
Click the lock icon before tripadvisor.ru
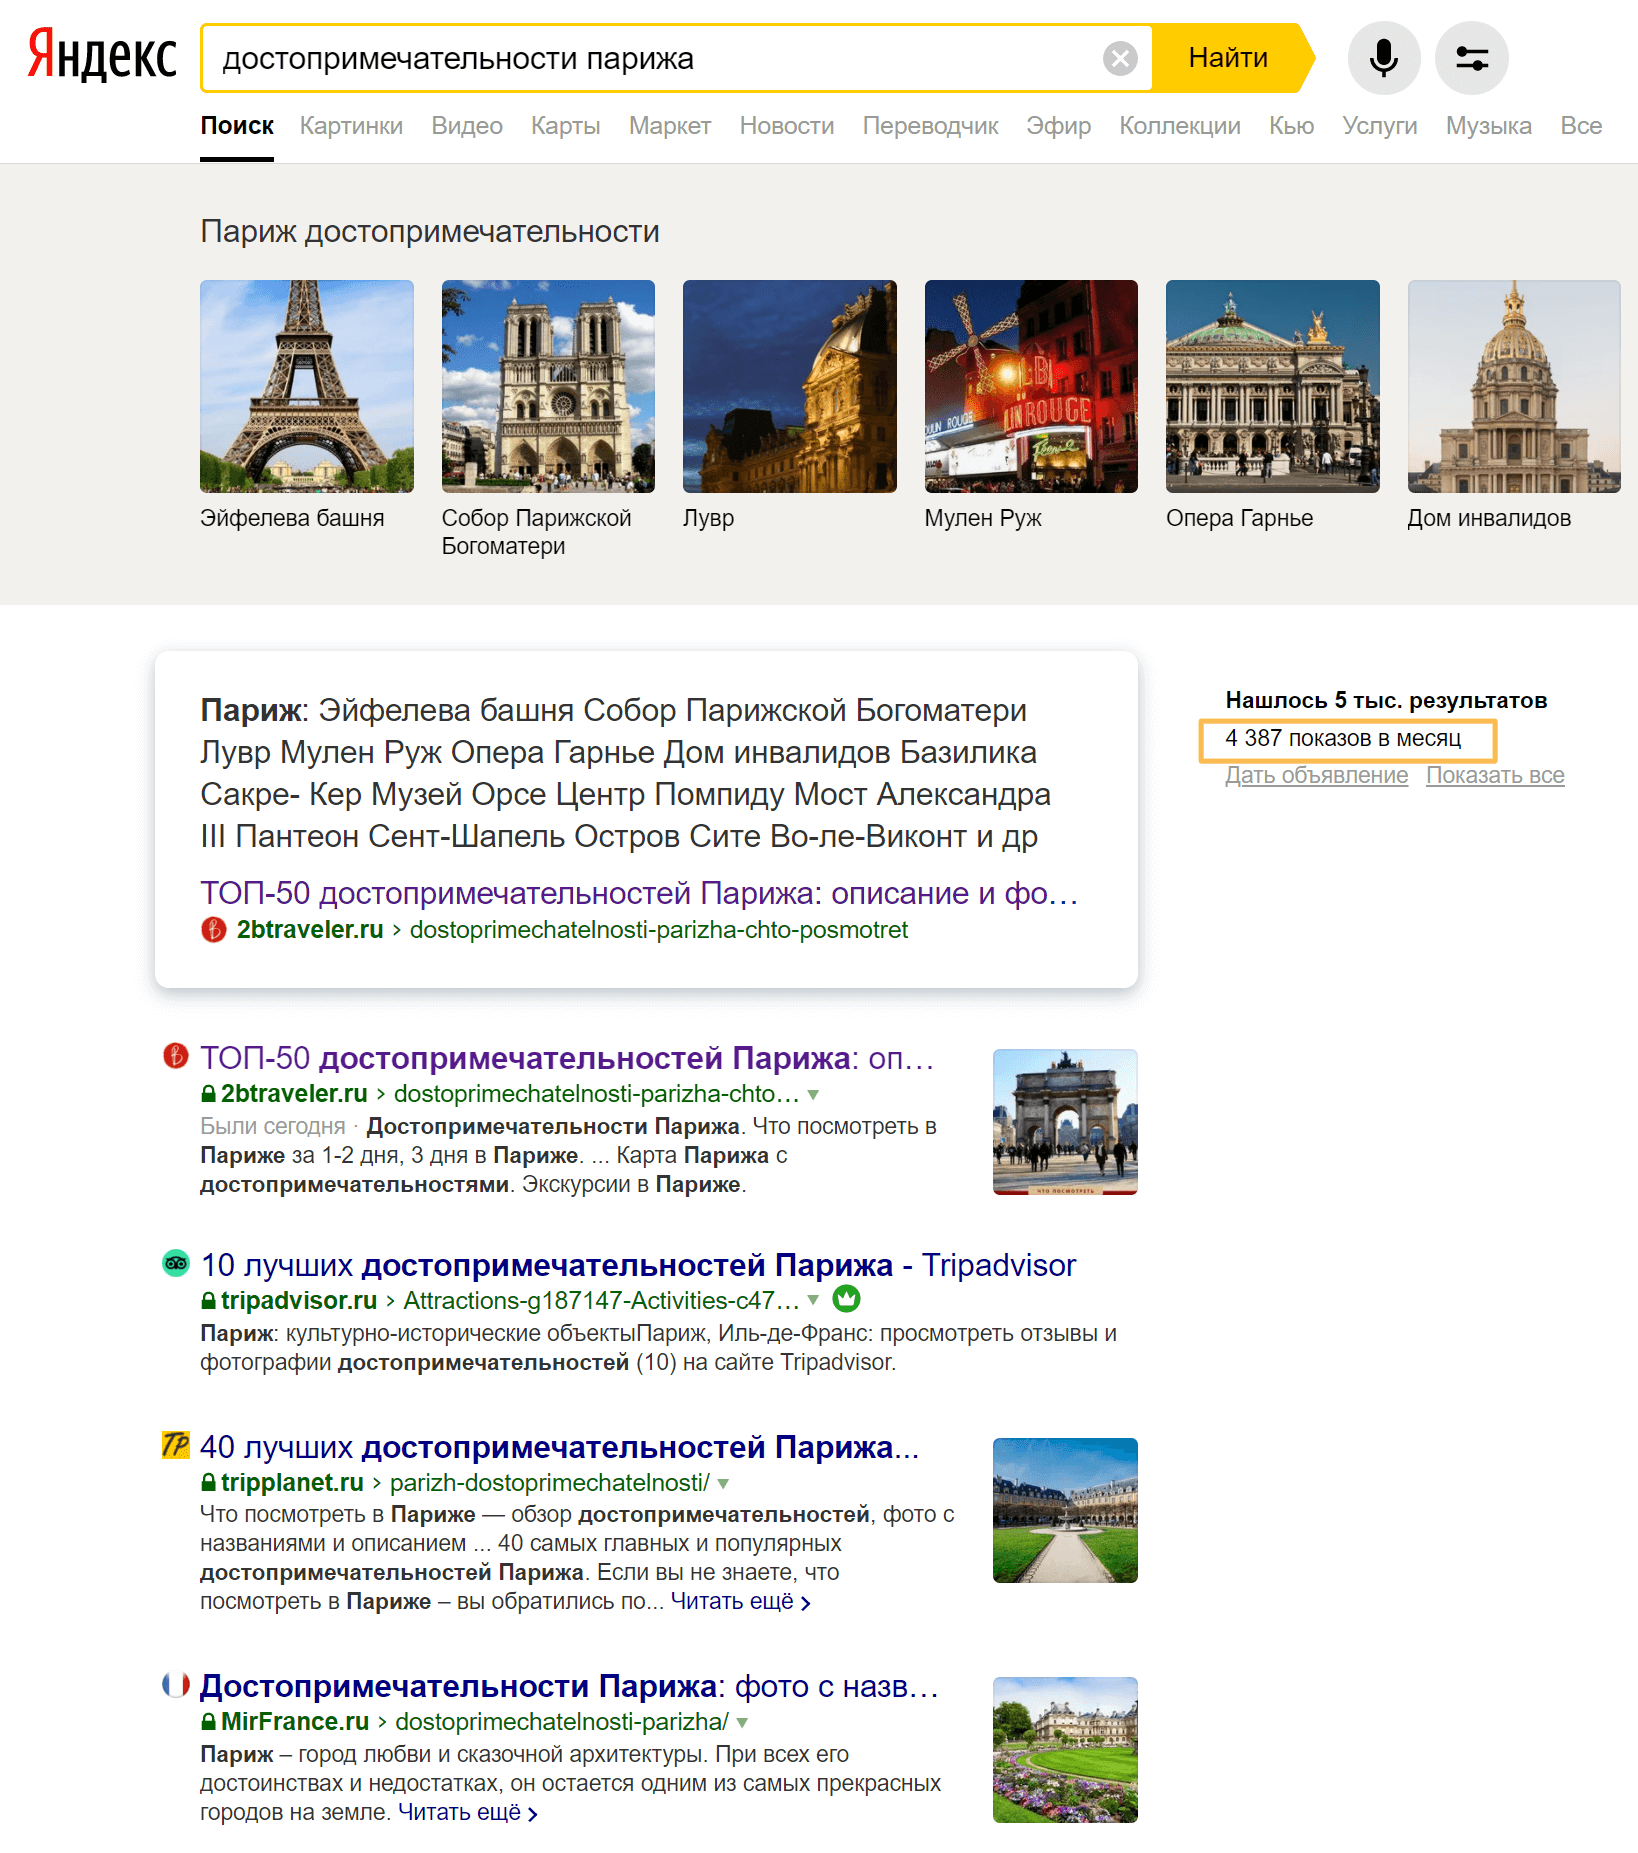(x=208, y=1301)
